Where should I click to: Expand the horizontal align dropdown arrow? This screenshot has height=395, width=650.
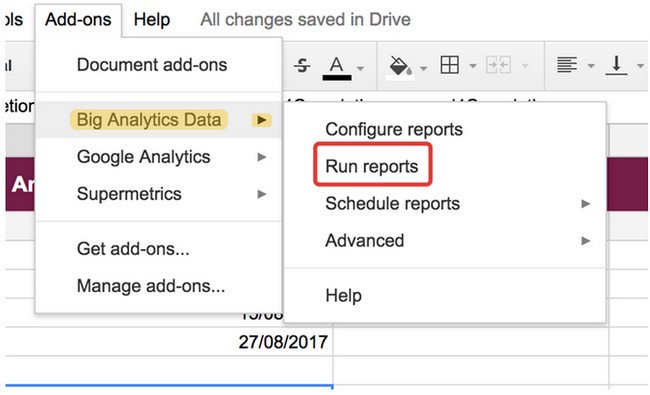(x=591, y=65)
